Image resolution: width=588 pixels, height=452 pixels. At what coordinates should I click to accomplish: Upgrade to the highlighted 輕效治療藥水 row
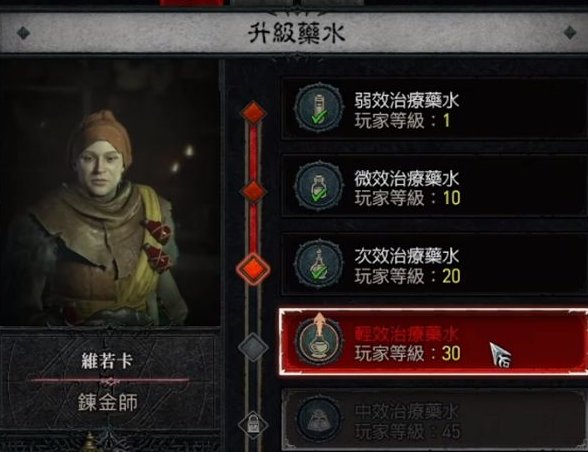434,342
